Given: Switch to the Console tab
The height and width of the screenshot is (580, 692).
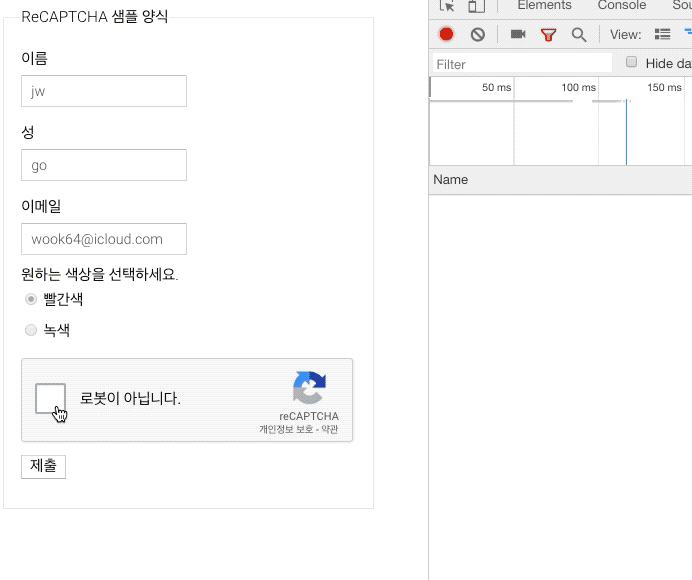Looking at the screenshot, I should (621, 5).
